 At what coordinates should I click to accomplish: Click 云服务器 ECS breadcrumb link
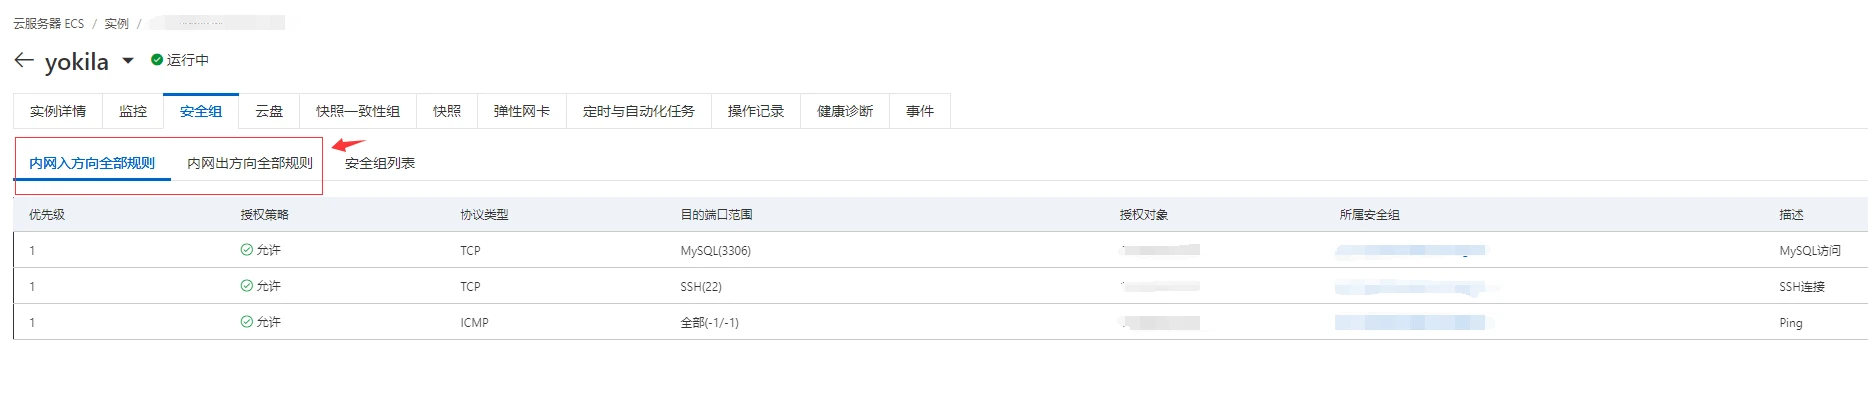pos(48,23)
